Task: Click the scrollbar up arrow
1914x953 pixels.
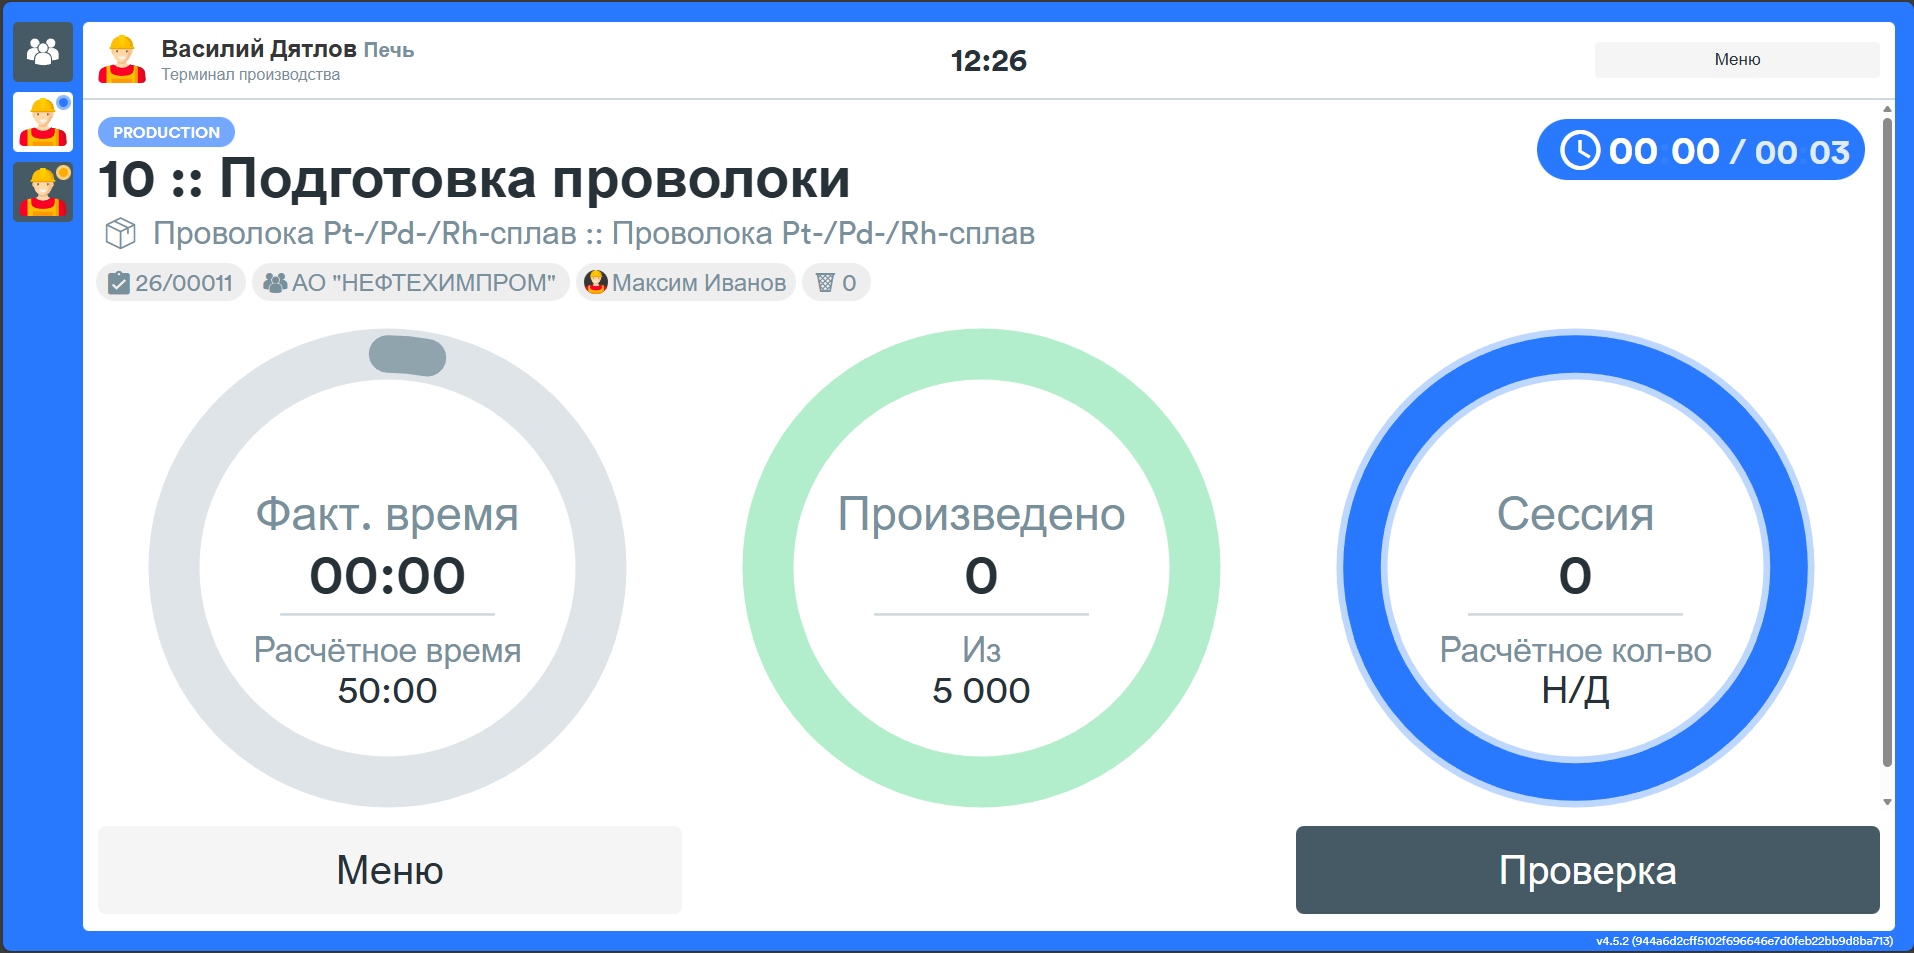Action: 1887,109
